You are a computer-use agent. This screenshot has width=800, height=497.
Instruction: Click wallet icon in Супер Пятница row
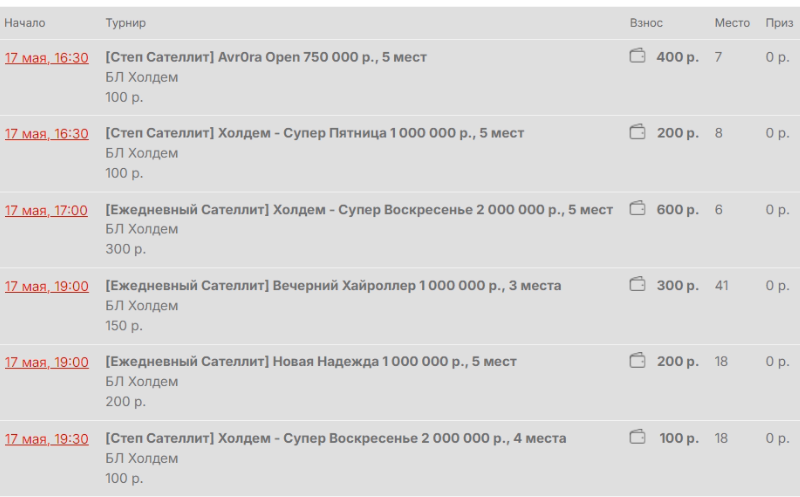point(637,132)
